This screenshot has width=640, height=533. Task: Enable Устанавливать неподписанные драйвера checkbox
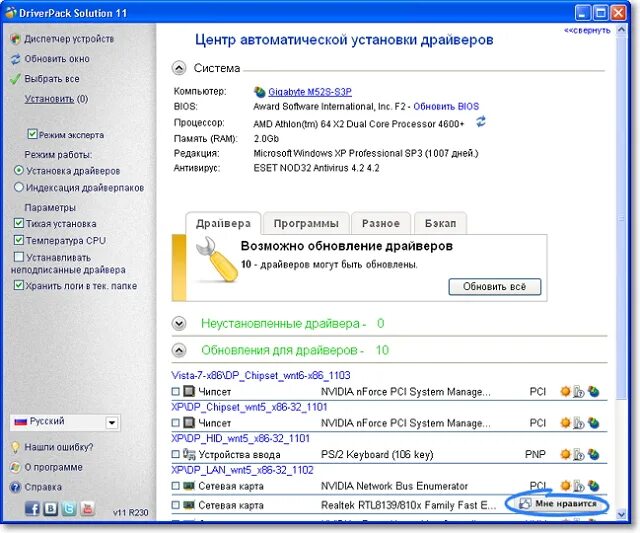pos(19,257)
